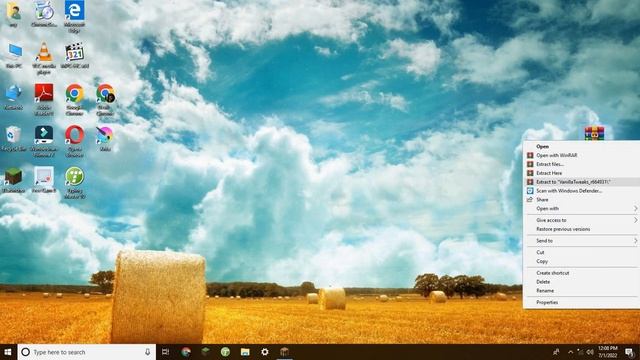Click the active brown box taskbar icon
Image resolution: width=640 pixels, height=360 pixels.
(284, 352)
